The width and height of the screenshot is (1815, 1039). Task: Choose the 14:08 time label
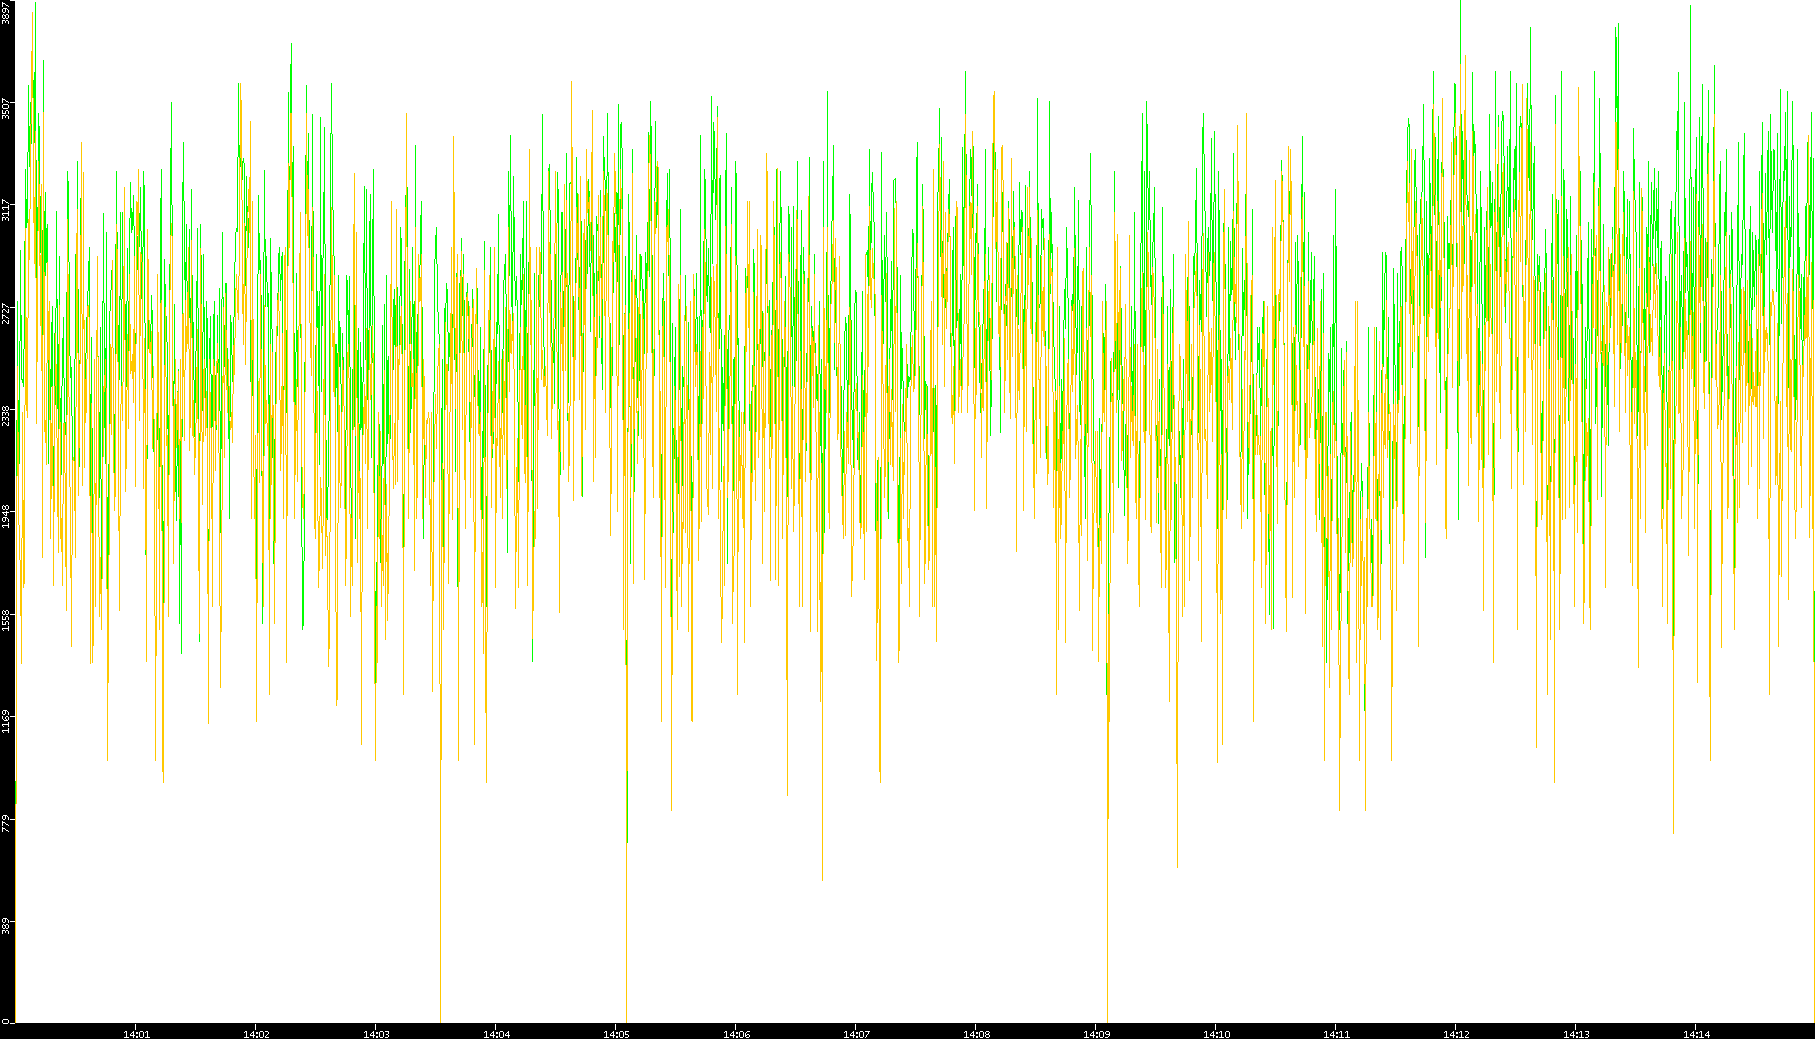[977, 1034]
